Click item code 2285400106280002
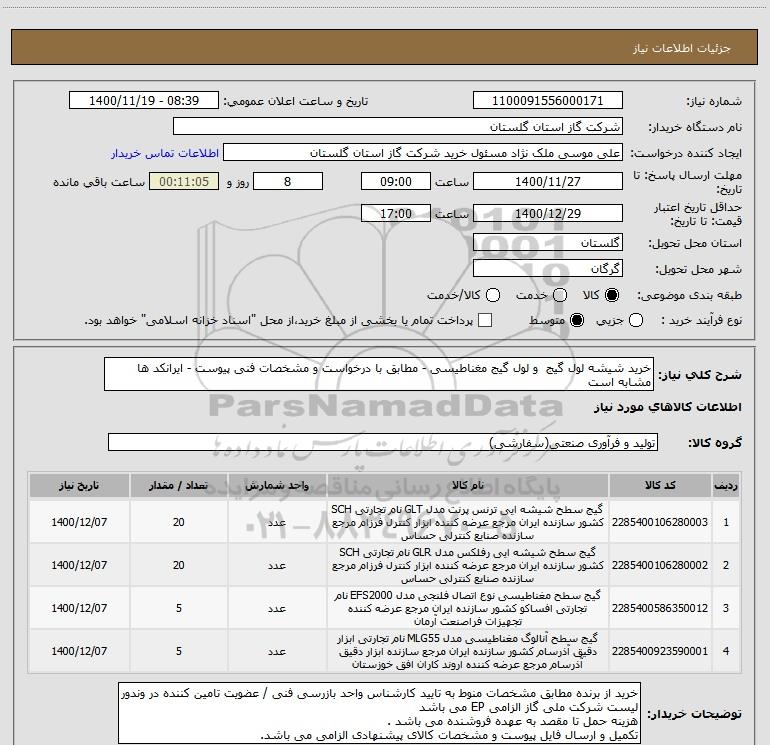770x745 pixels. click(660, 565)
